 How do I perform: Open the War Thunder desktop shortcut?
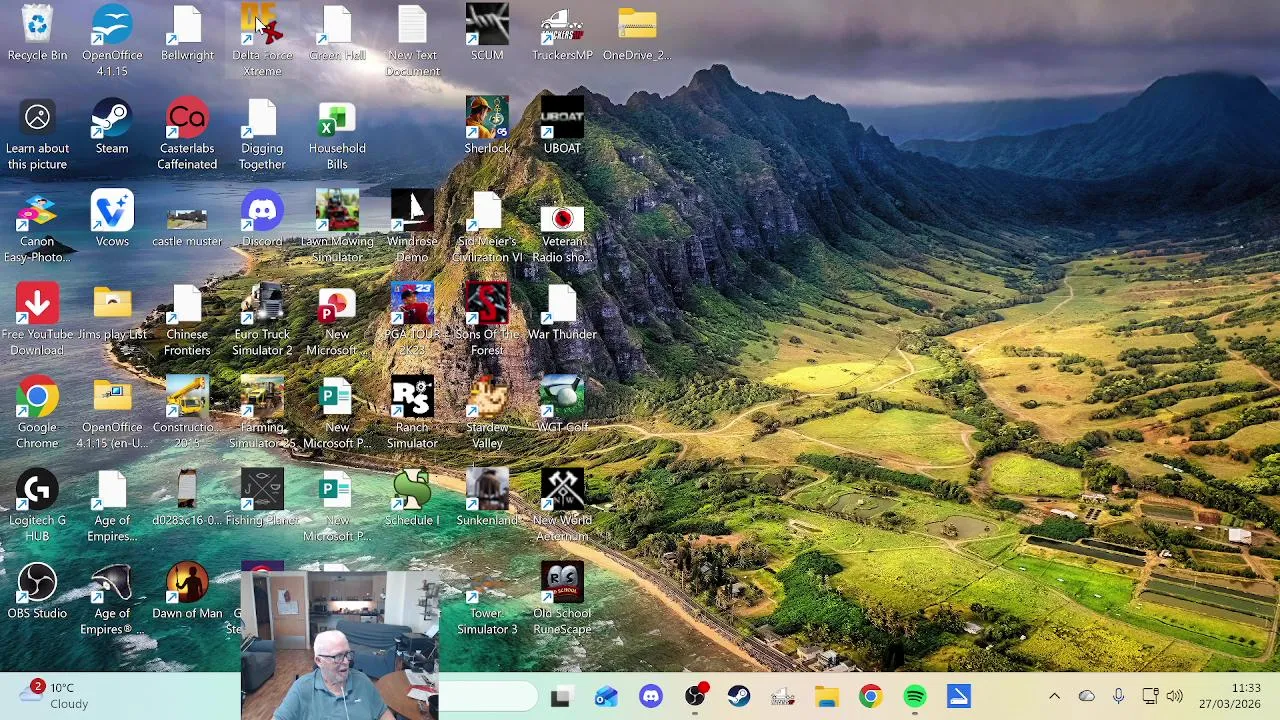point(562,312)
